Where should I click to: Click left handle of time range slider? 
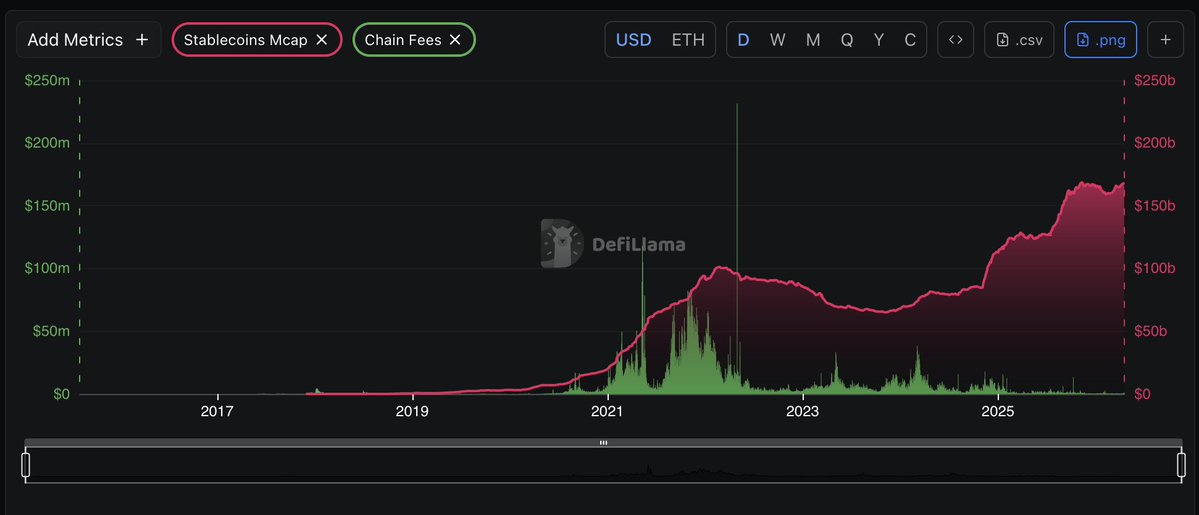(26, 465)
